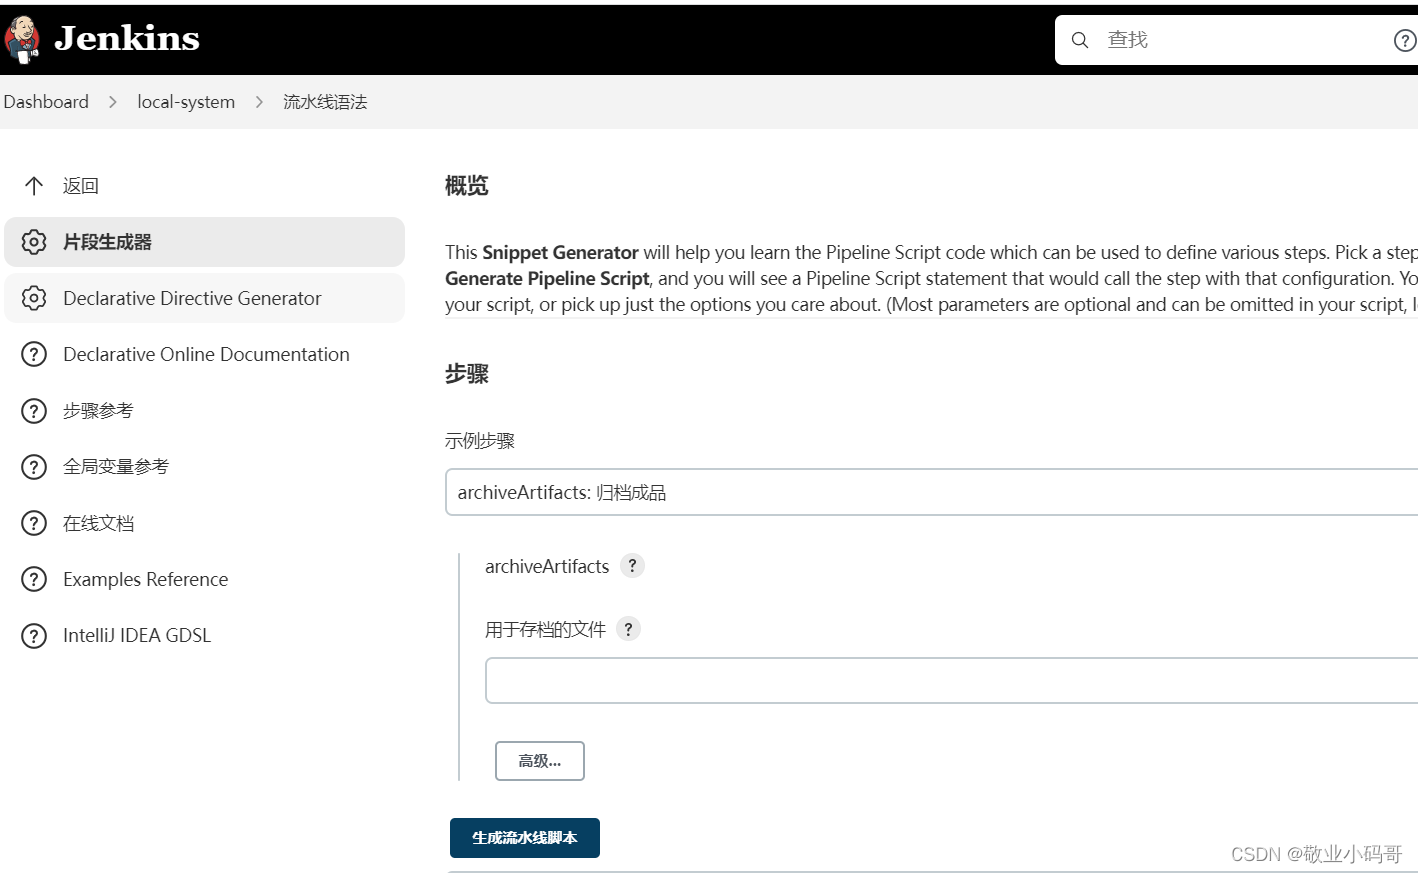Screen dimensions: 1418x873
Task: Click the help icon beside 在线文档
Action: [x=34, y=523]
